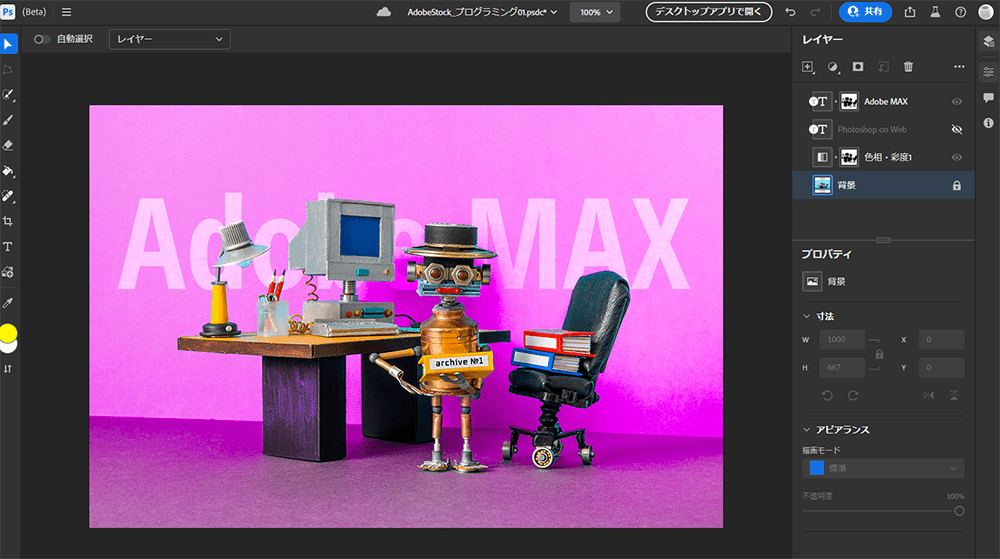Screen dimensions: 1000x559
Task: Toggle the width-height aspect ratio lock
Action: 879,354
